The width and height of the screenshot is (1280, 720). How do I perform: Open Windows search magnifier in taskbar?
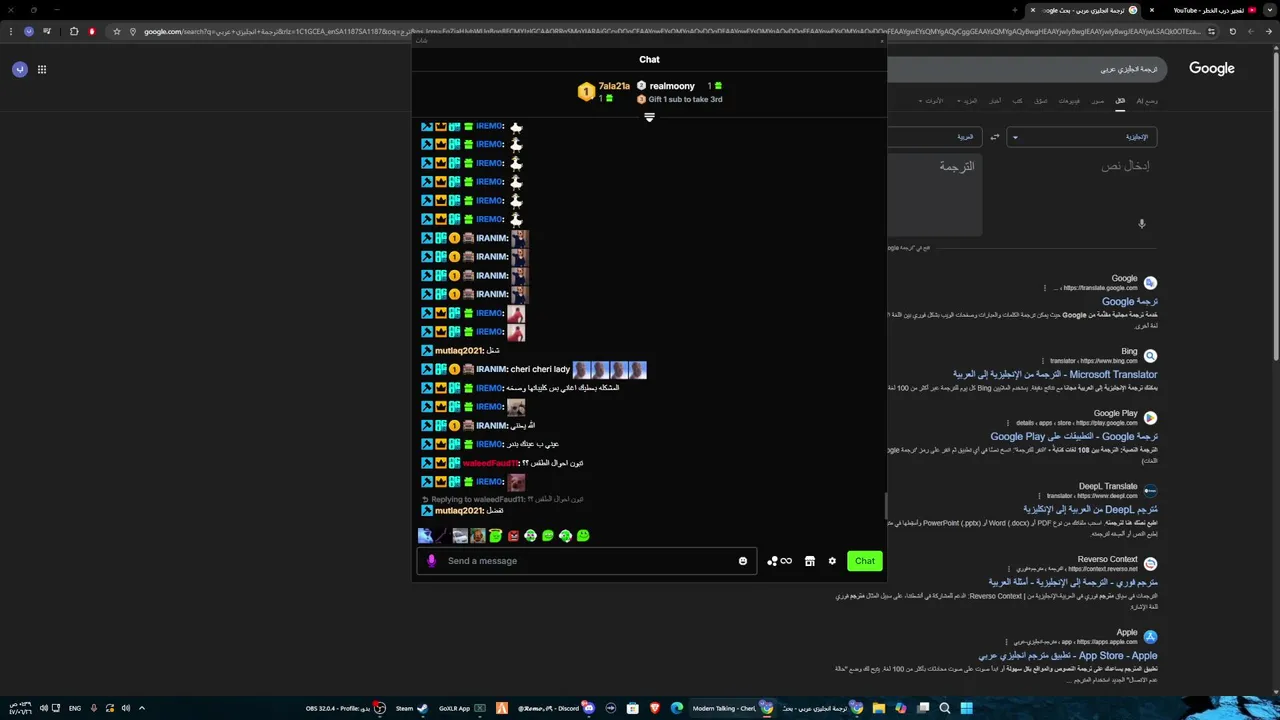click(x=944, y=708)
